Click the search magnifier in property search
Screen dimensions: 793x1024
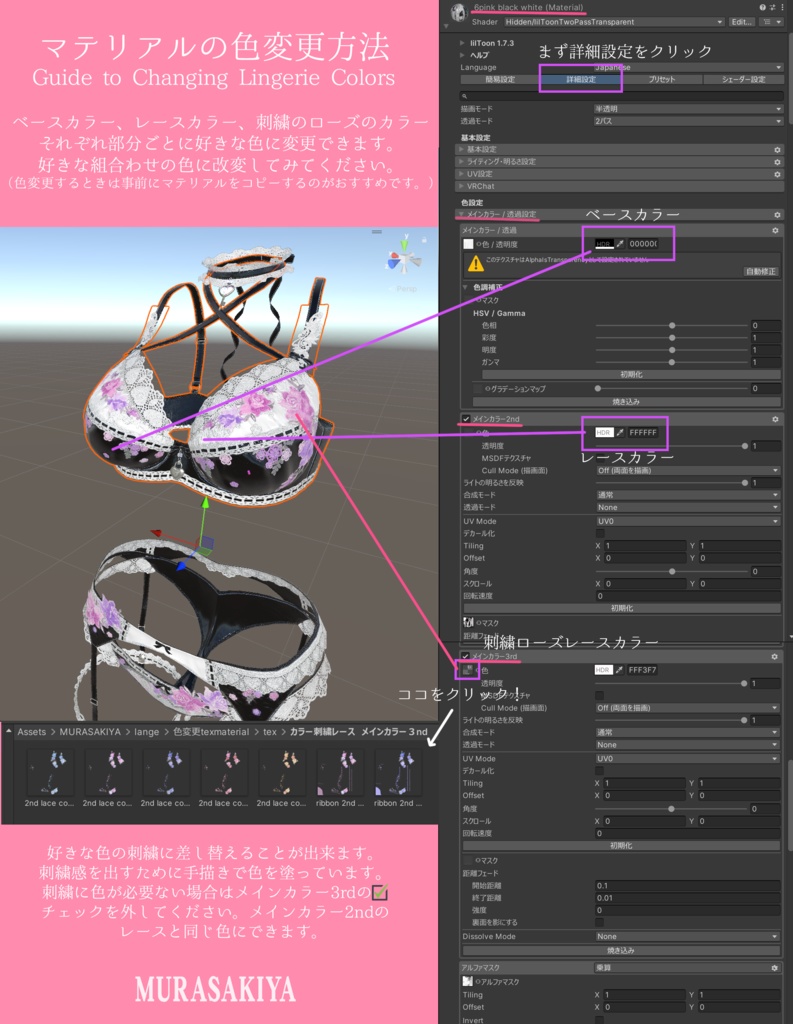coord(464,95)
